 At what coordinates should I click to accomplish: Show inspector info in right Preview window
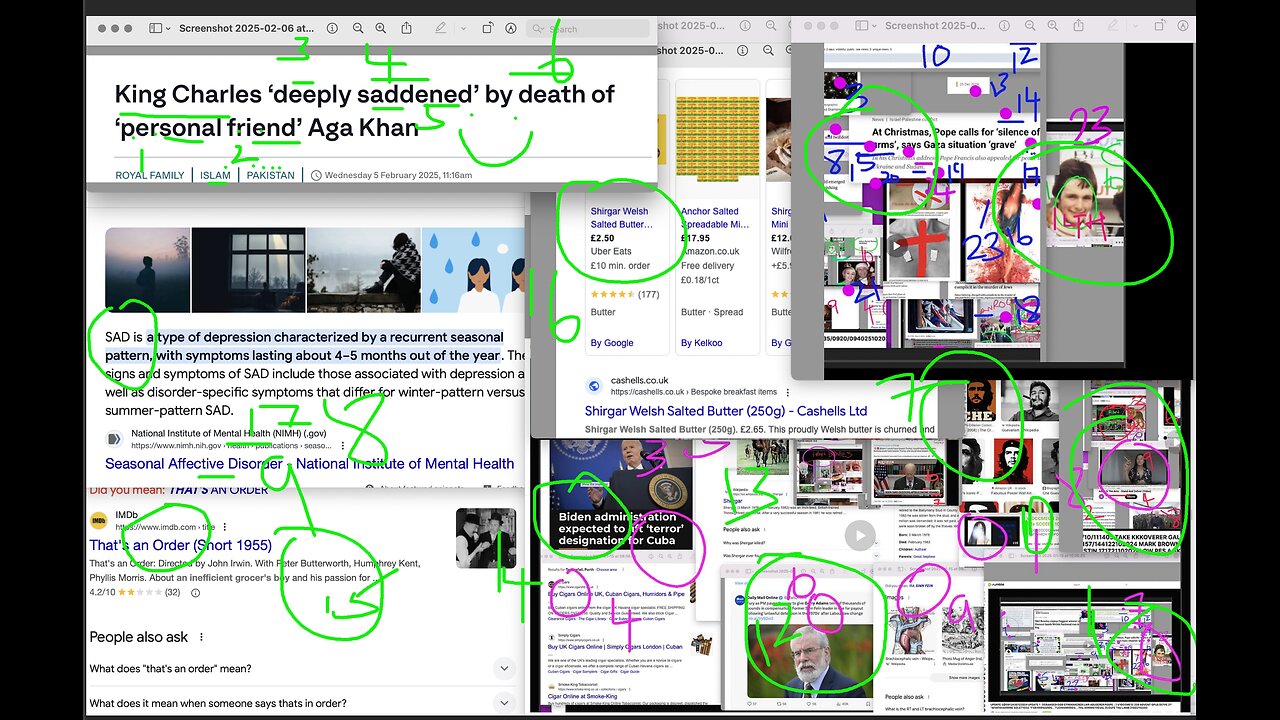click(x=1004, y=25)
